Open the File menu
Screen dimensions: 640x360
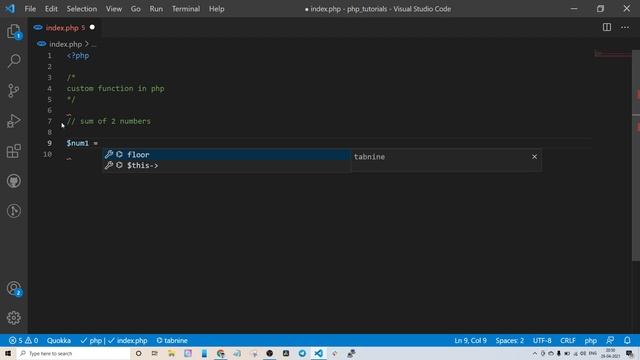point(30,9)
